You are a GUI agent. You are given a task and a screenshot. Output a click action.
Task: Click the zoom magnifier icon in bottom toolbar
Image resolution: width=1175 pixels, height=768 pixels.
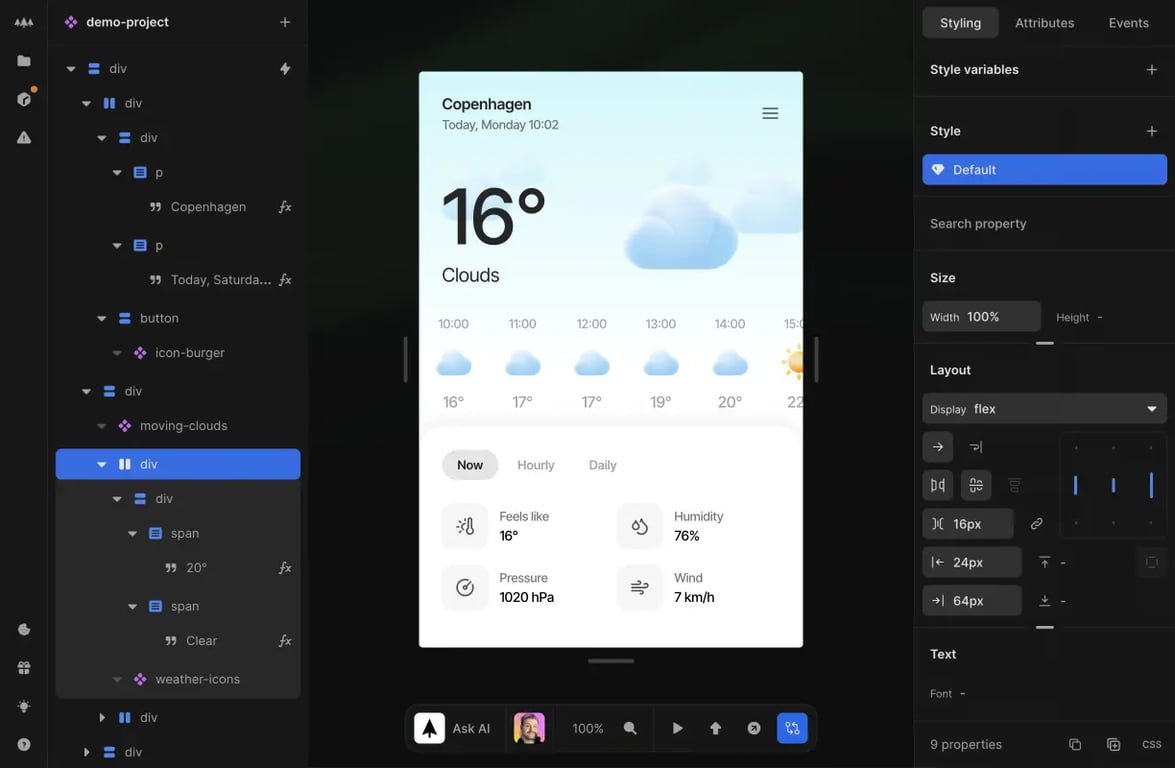click(x=630, y=728)
